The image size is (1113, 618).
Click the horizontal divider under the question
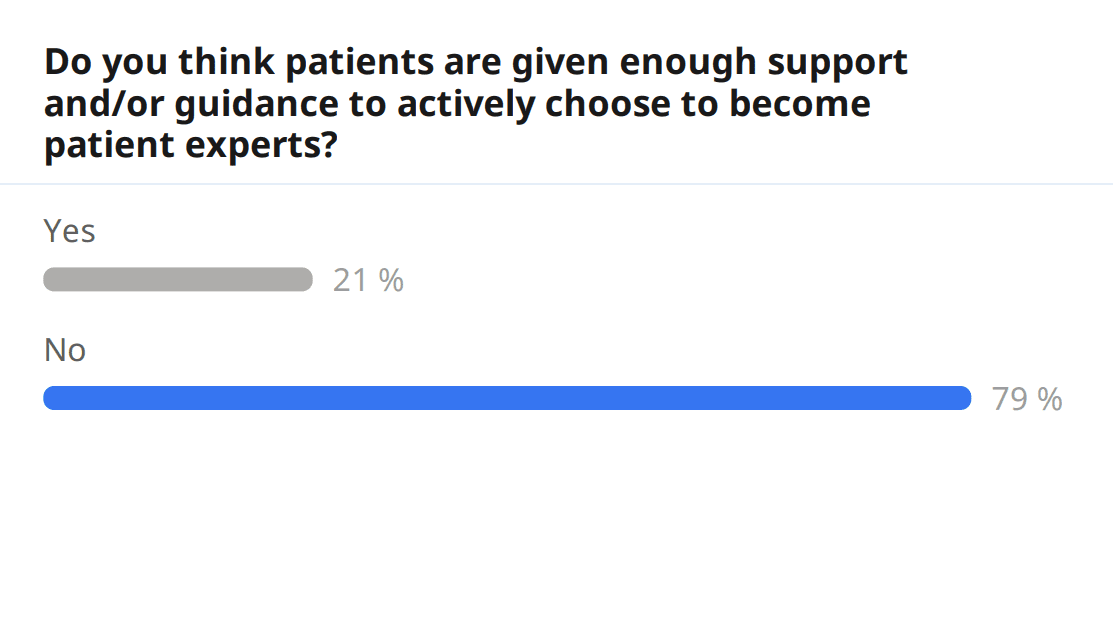[556, 184]
